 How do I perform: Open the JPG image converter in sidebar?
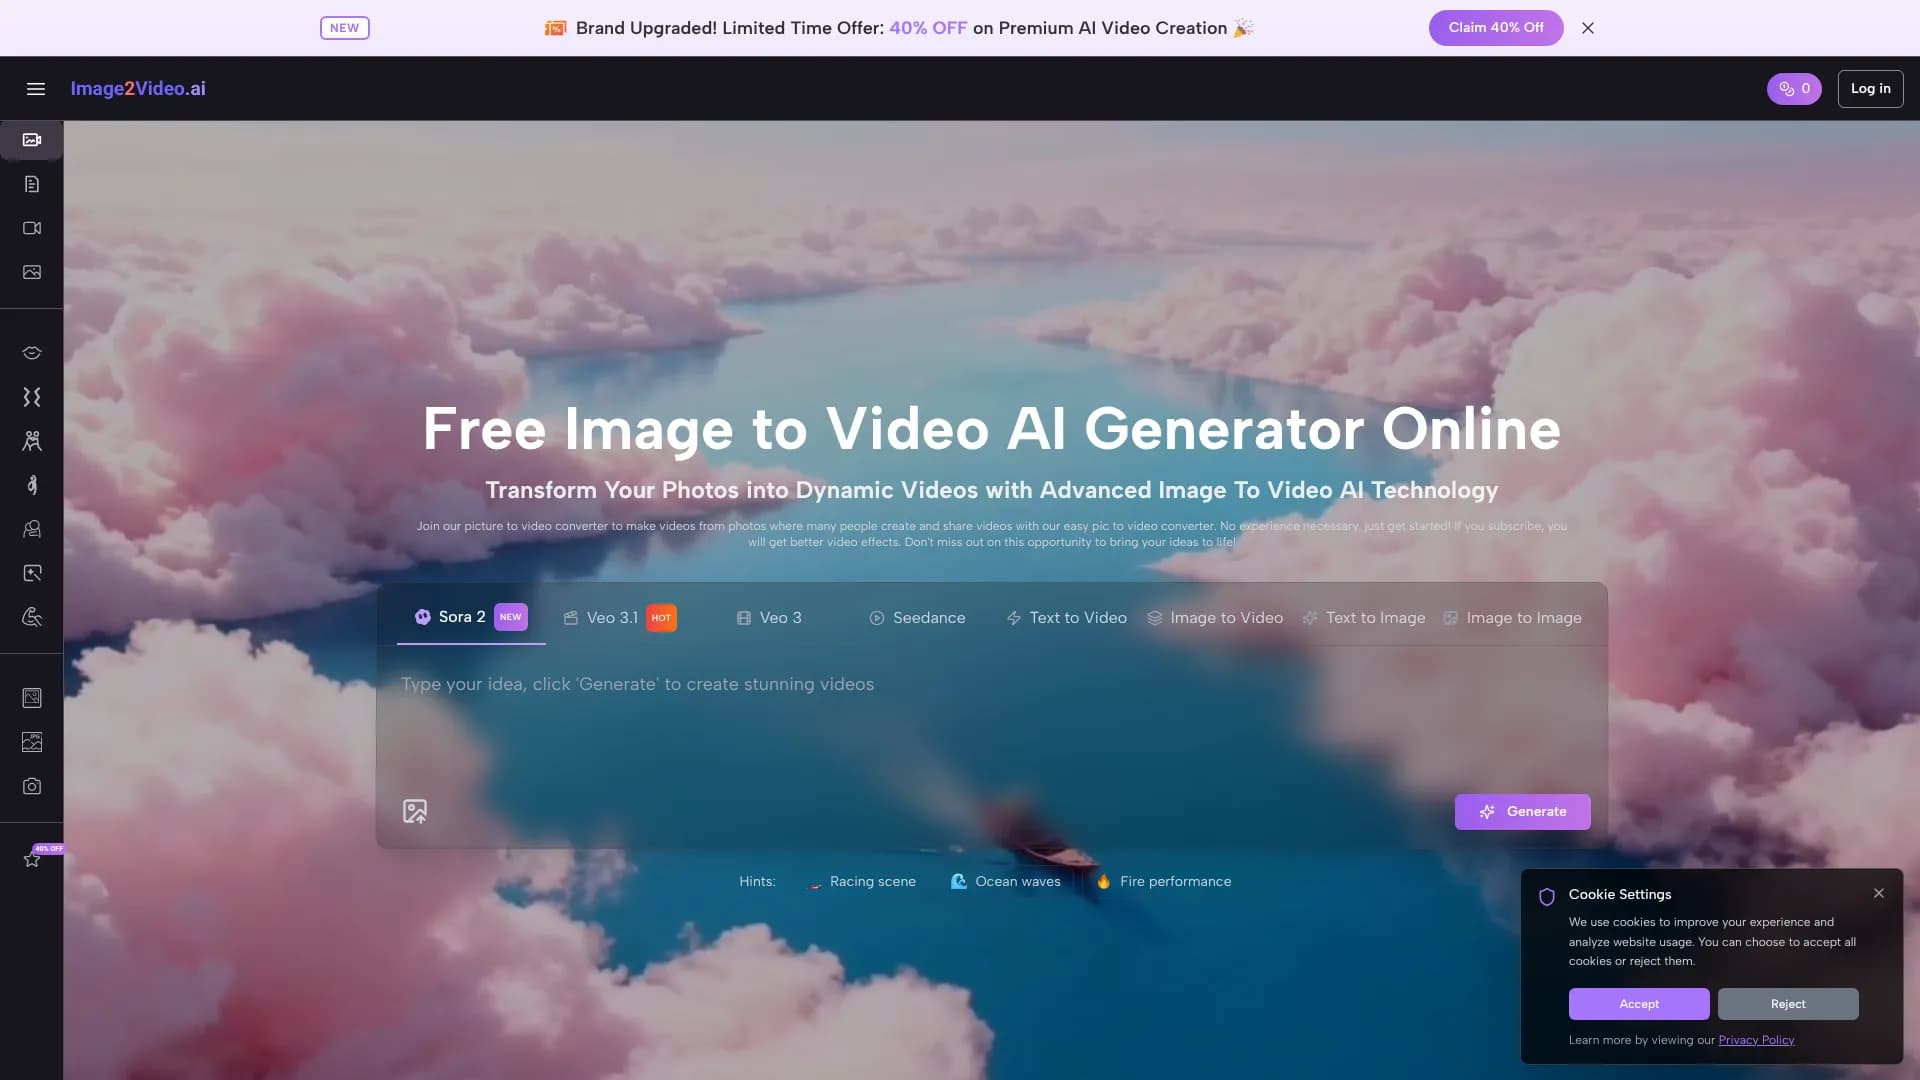(32, 742)
